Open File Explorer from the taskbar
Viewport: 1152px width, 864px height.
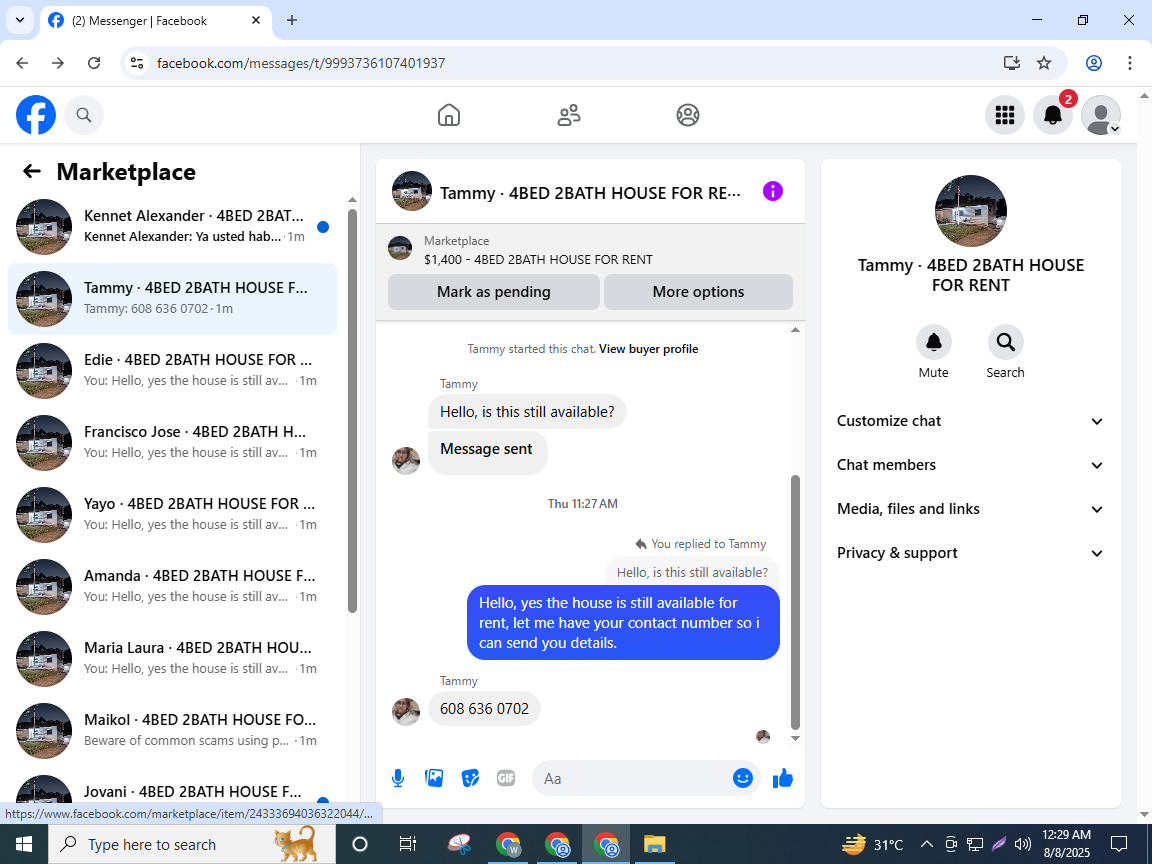click(x=654, y=844)
